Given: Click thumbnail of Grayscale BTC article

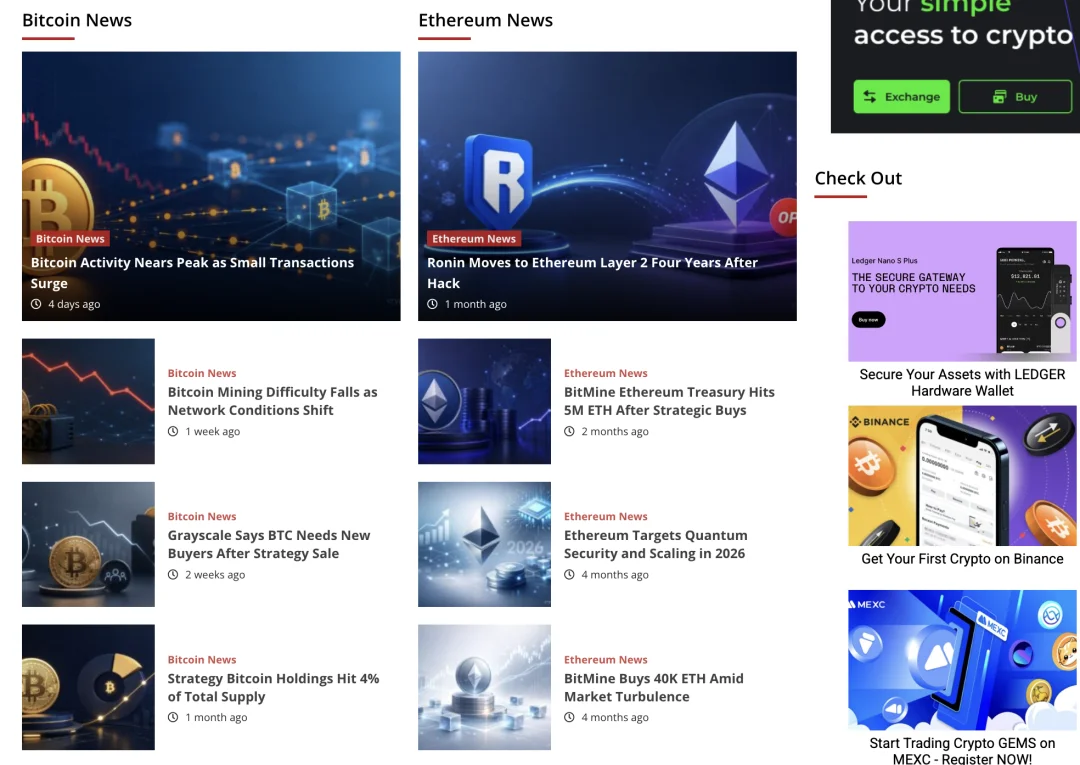Looking at the screenshot, I should click(88, 544).
